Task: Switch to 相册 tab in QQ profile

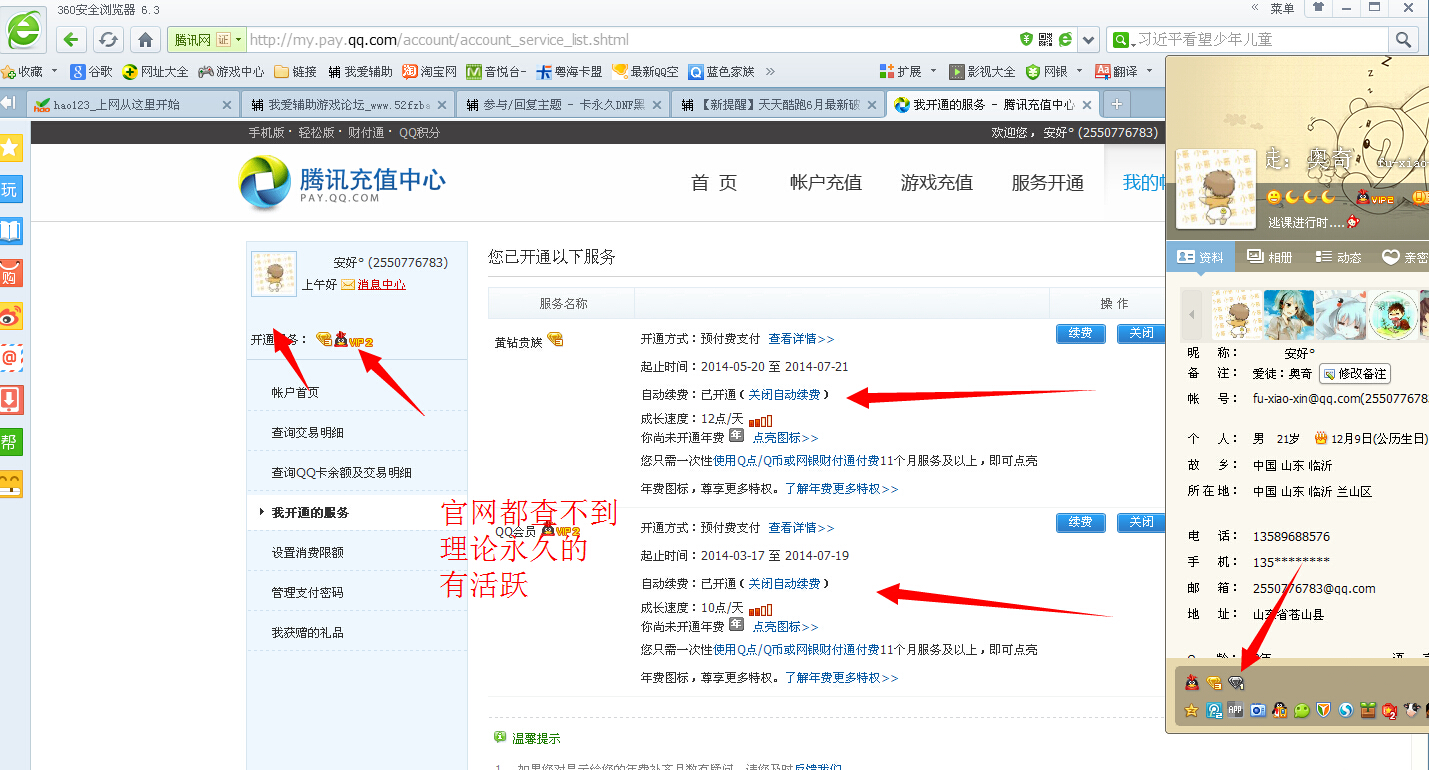Action: (x=1270, y=257)
